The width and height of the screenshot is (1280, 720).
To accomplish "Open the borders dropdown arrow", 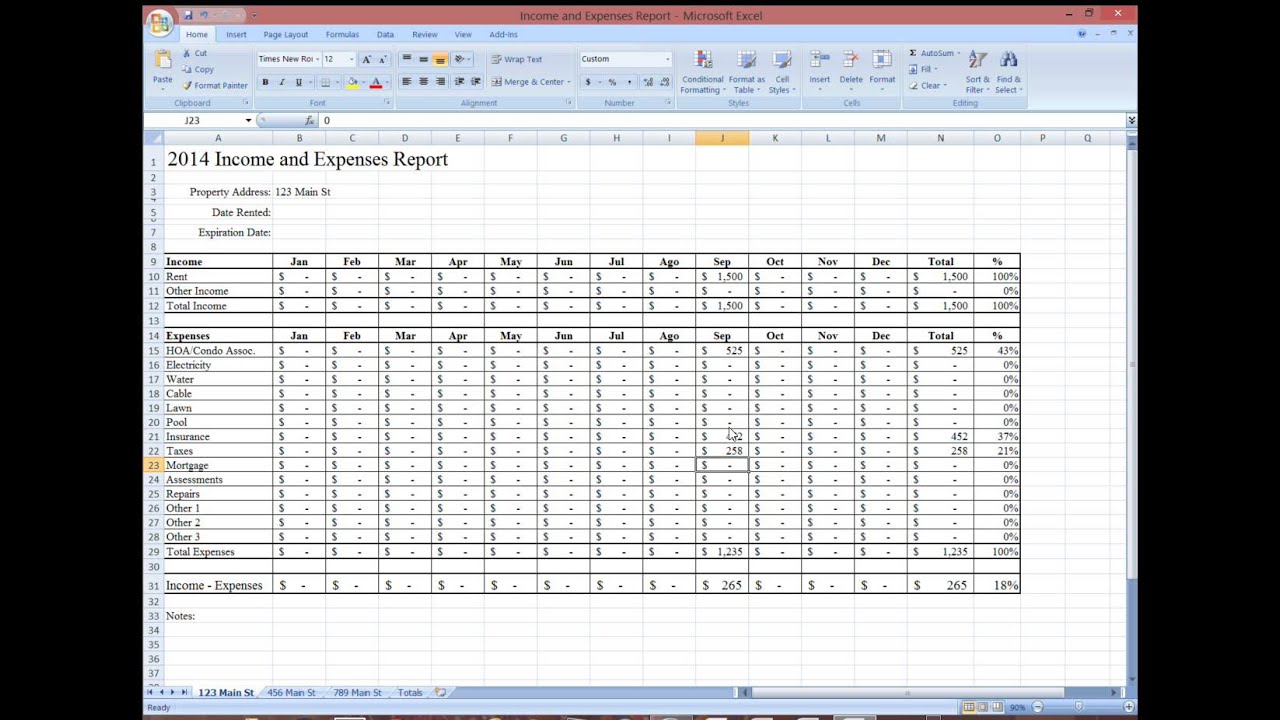I will (x=336, y=82).
